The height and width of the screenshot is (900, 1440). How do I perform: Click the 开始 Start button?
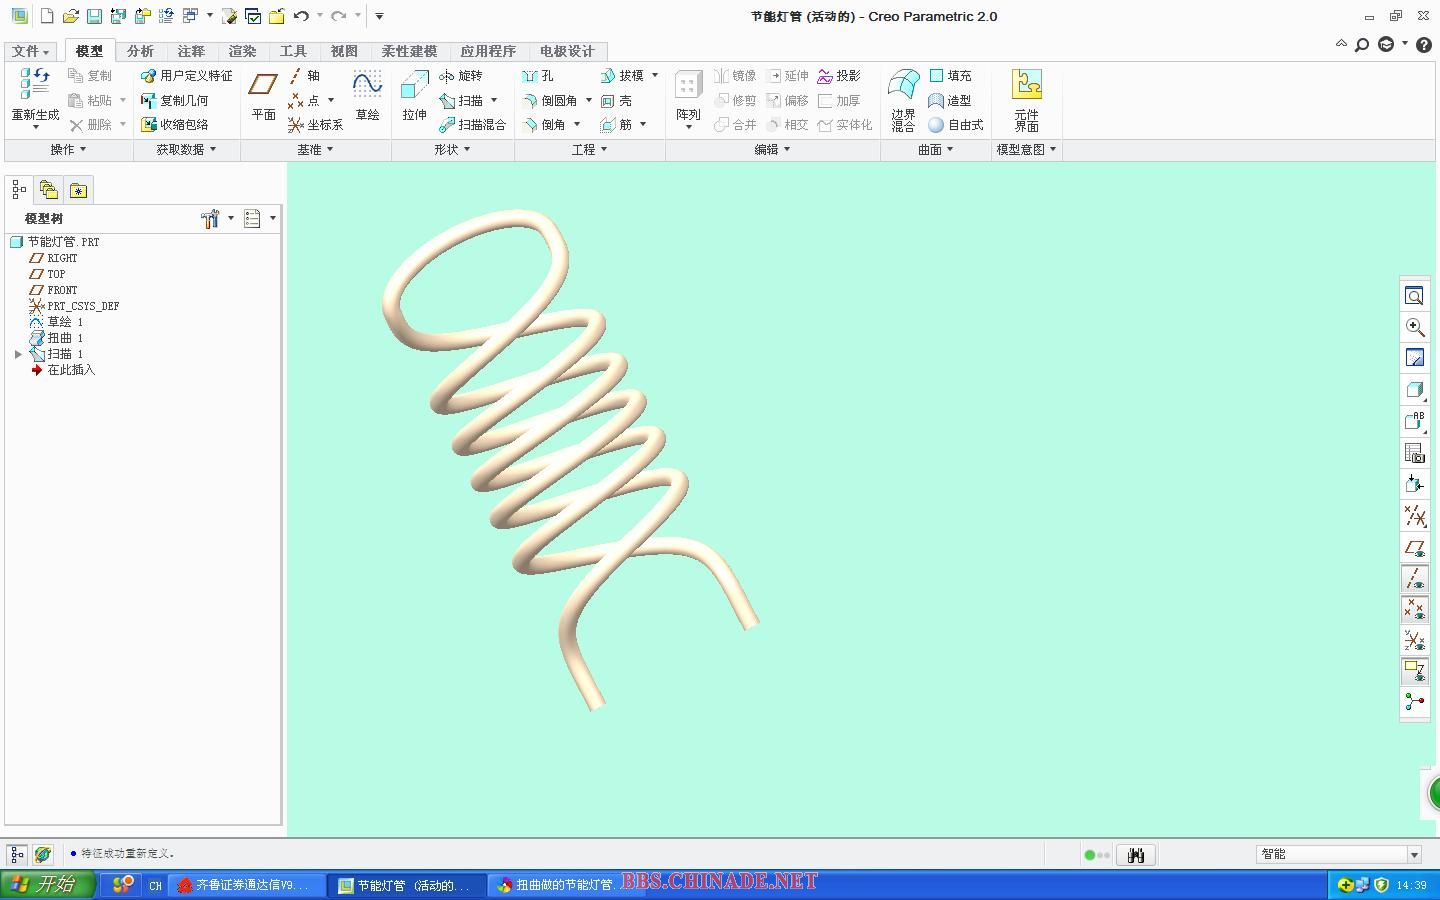[x=48, y=885]
